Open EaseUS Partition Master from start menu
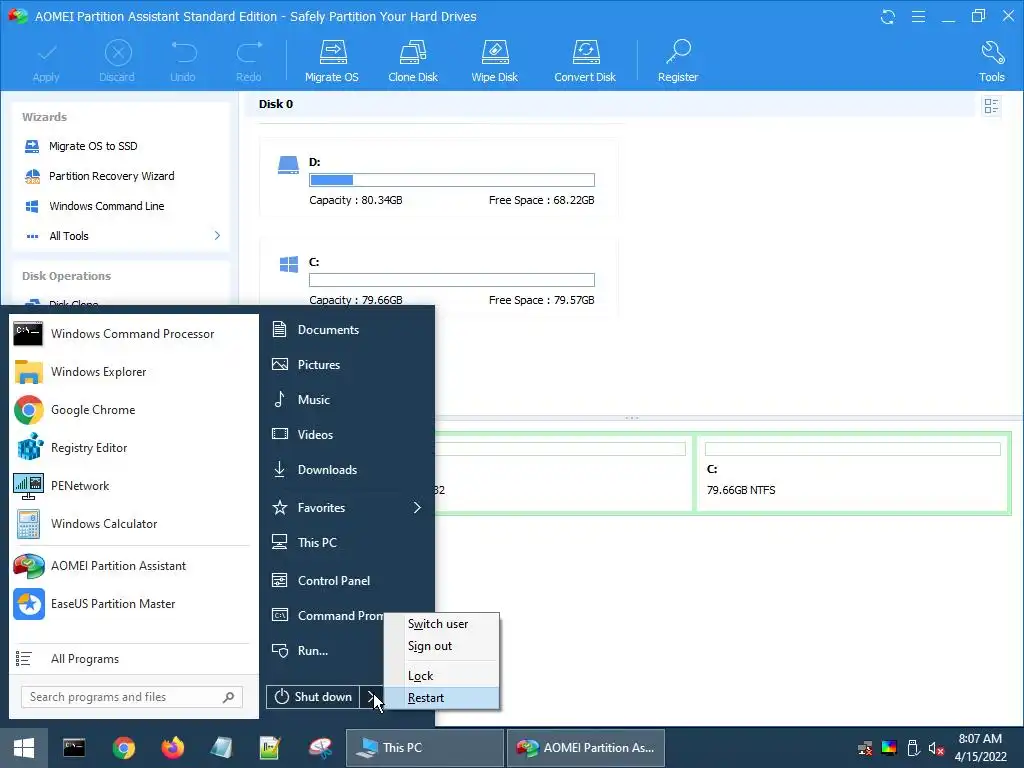1024x768 pixels. click(x=133, y=604)
